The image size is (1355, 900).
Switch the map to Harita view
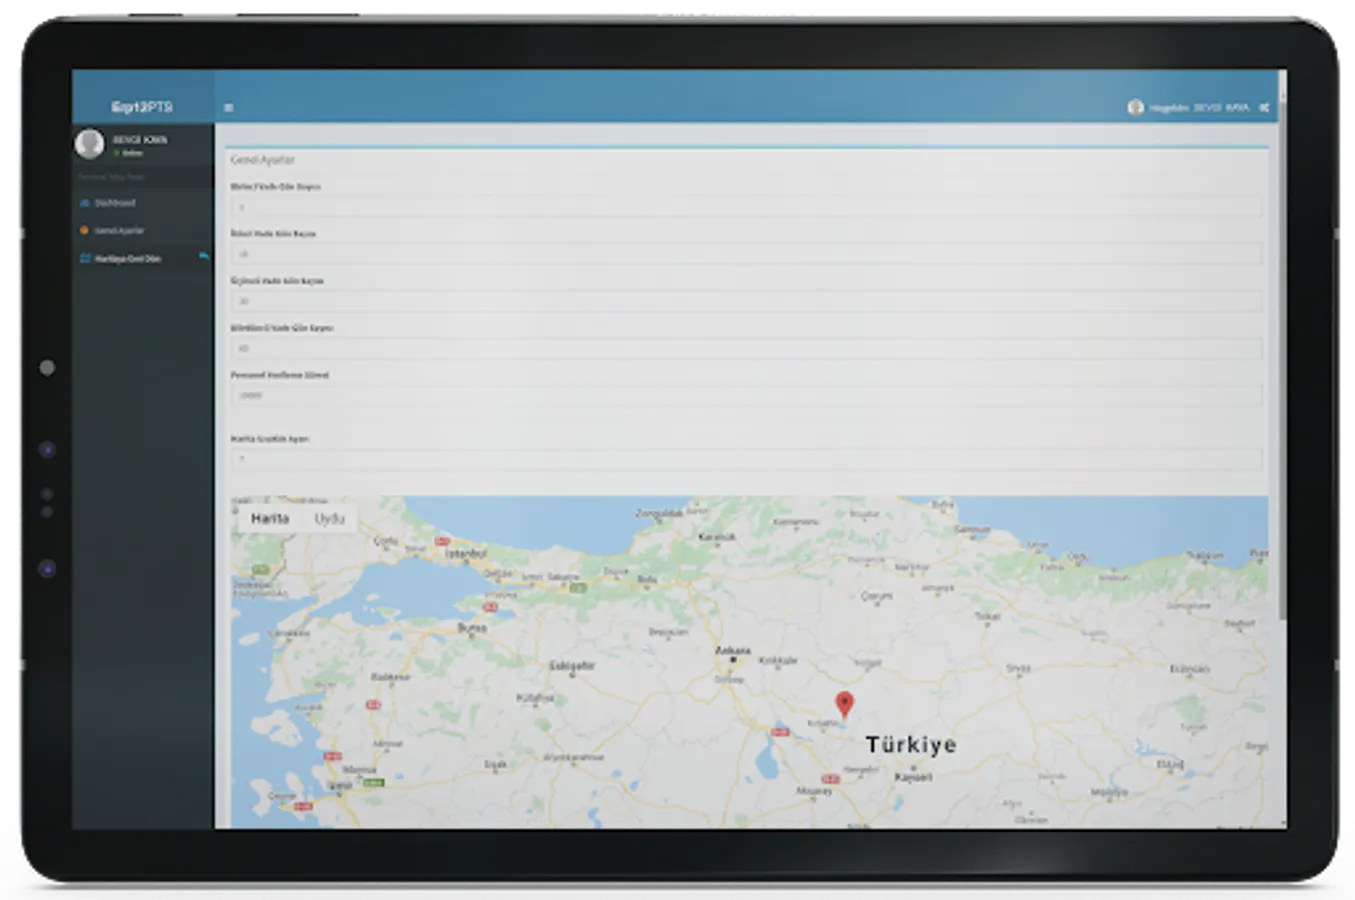(270, 518)
